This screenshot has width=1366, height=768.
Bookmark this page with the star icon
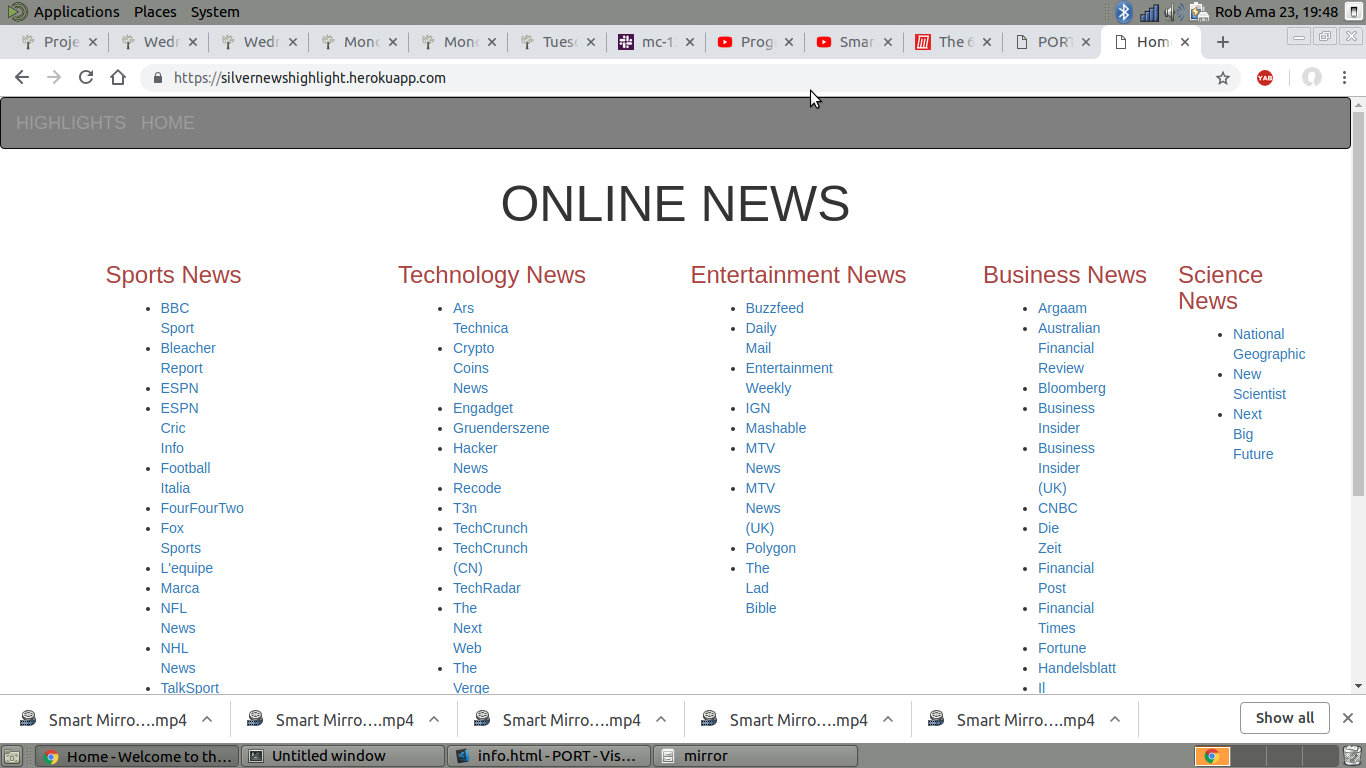1222,78
